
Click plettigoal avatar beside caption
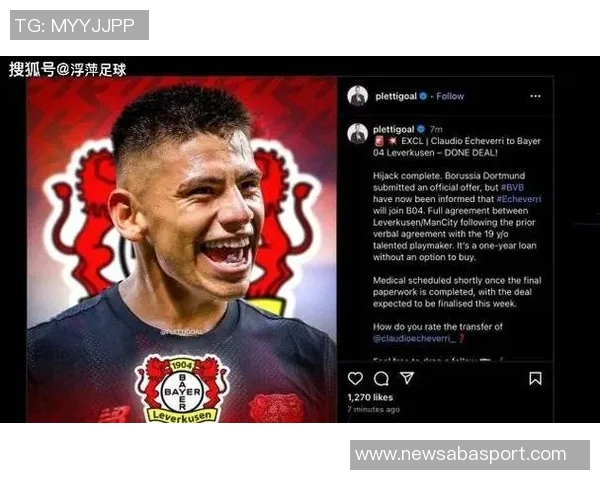pos(357,133)
